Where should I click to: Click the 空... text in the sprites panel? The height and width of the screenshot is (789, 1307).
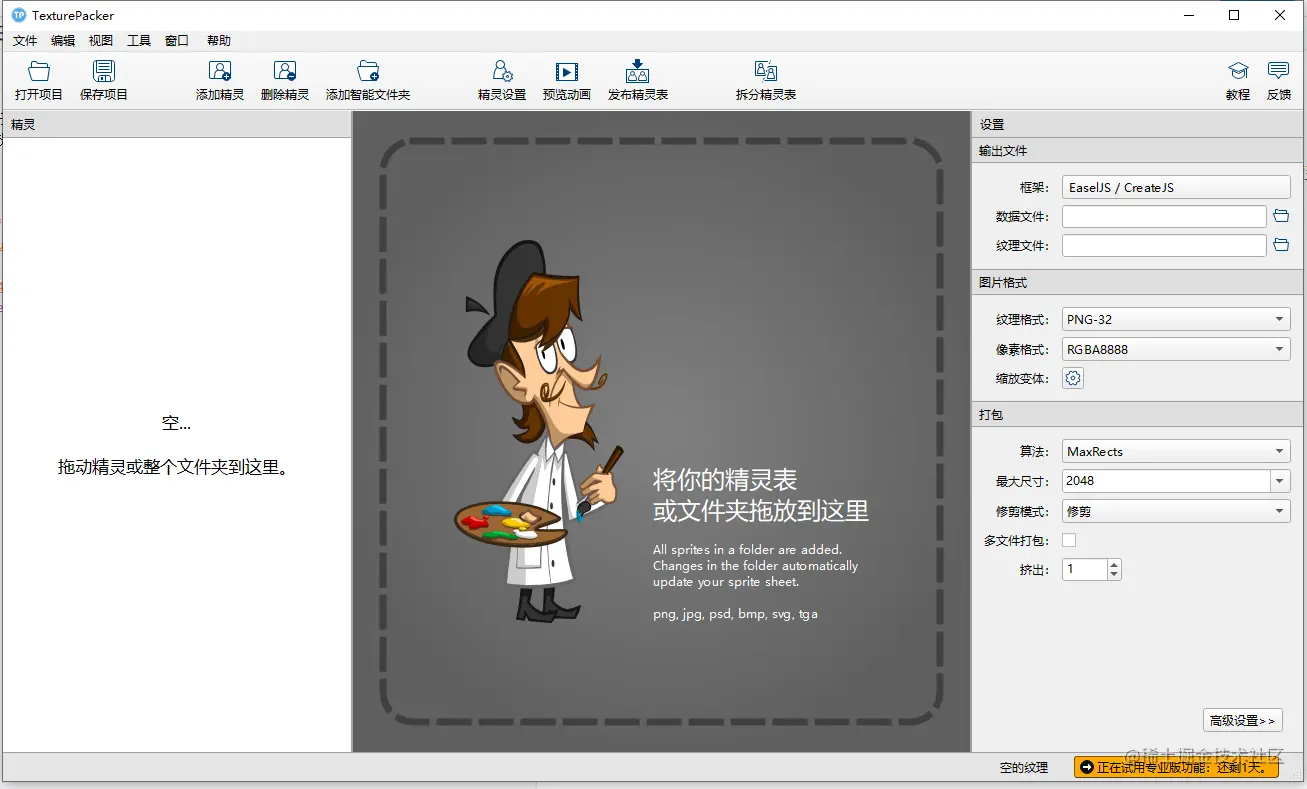click(176, 424)
